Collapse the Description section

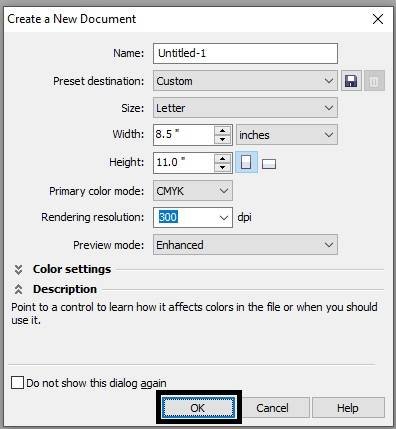click(18, 289)
